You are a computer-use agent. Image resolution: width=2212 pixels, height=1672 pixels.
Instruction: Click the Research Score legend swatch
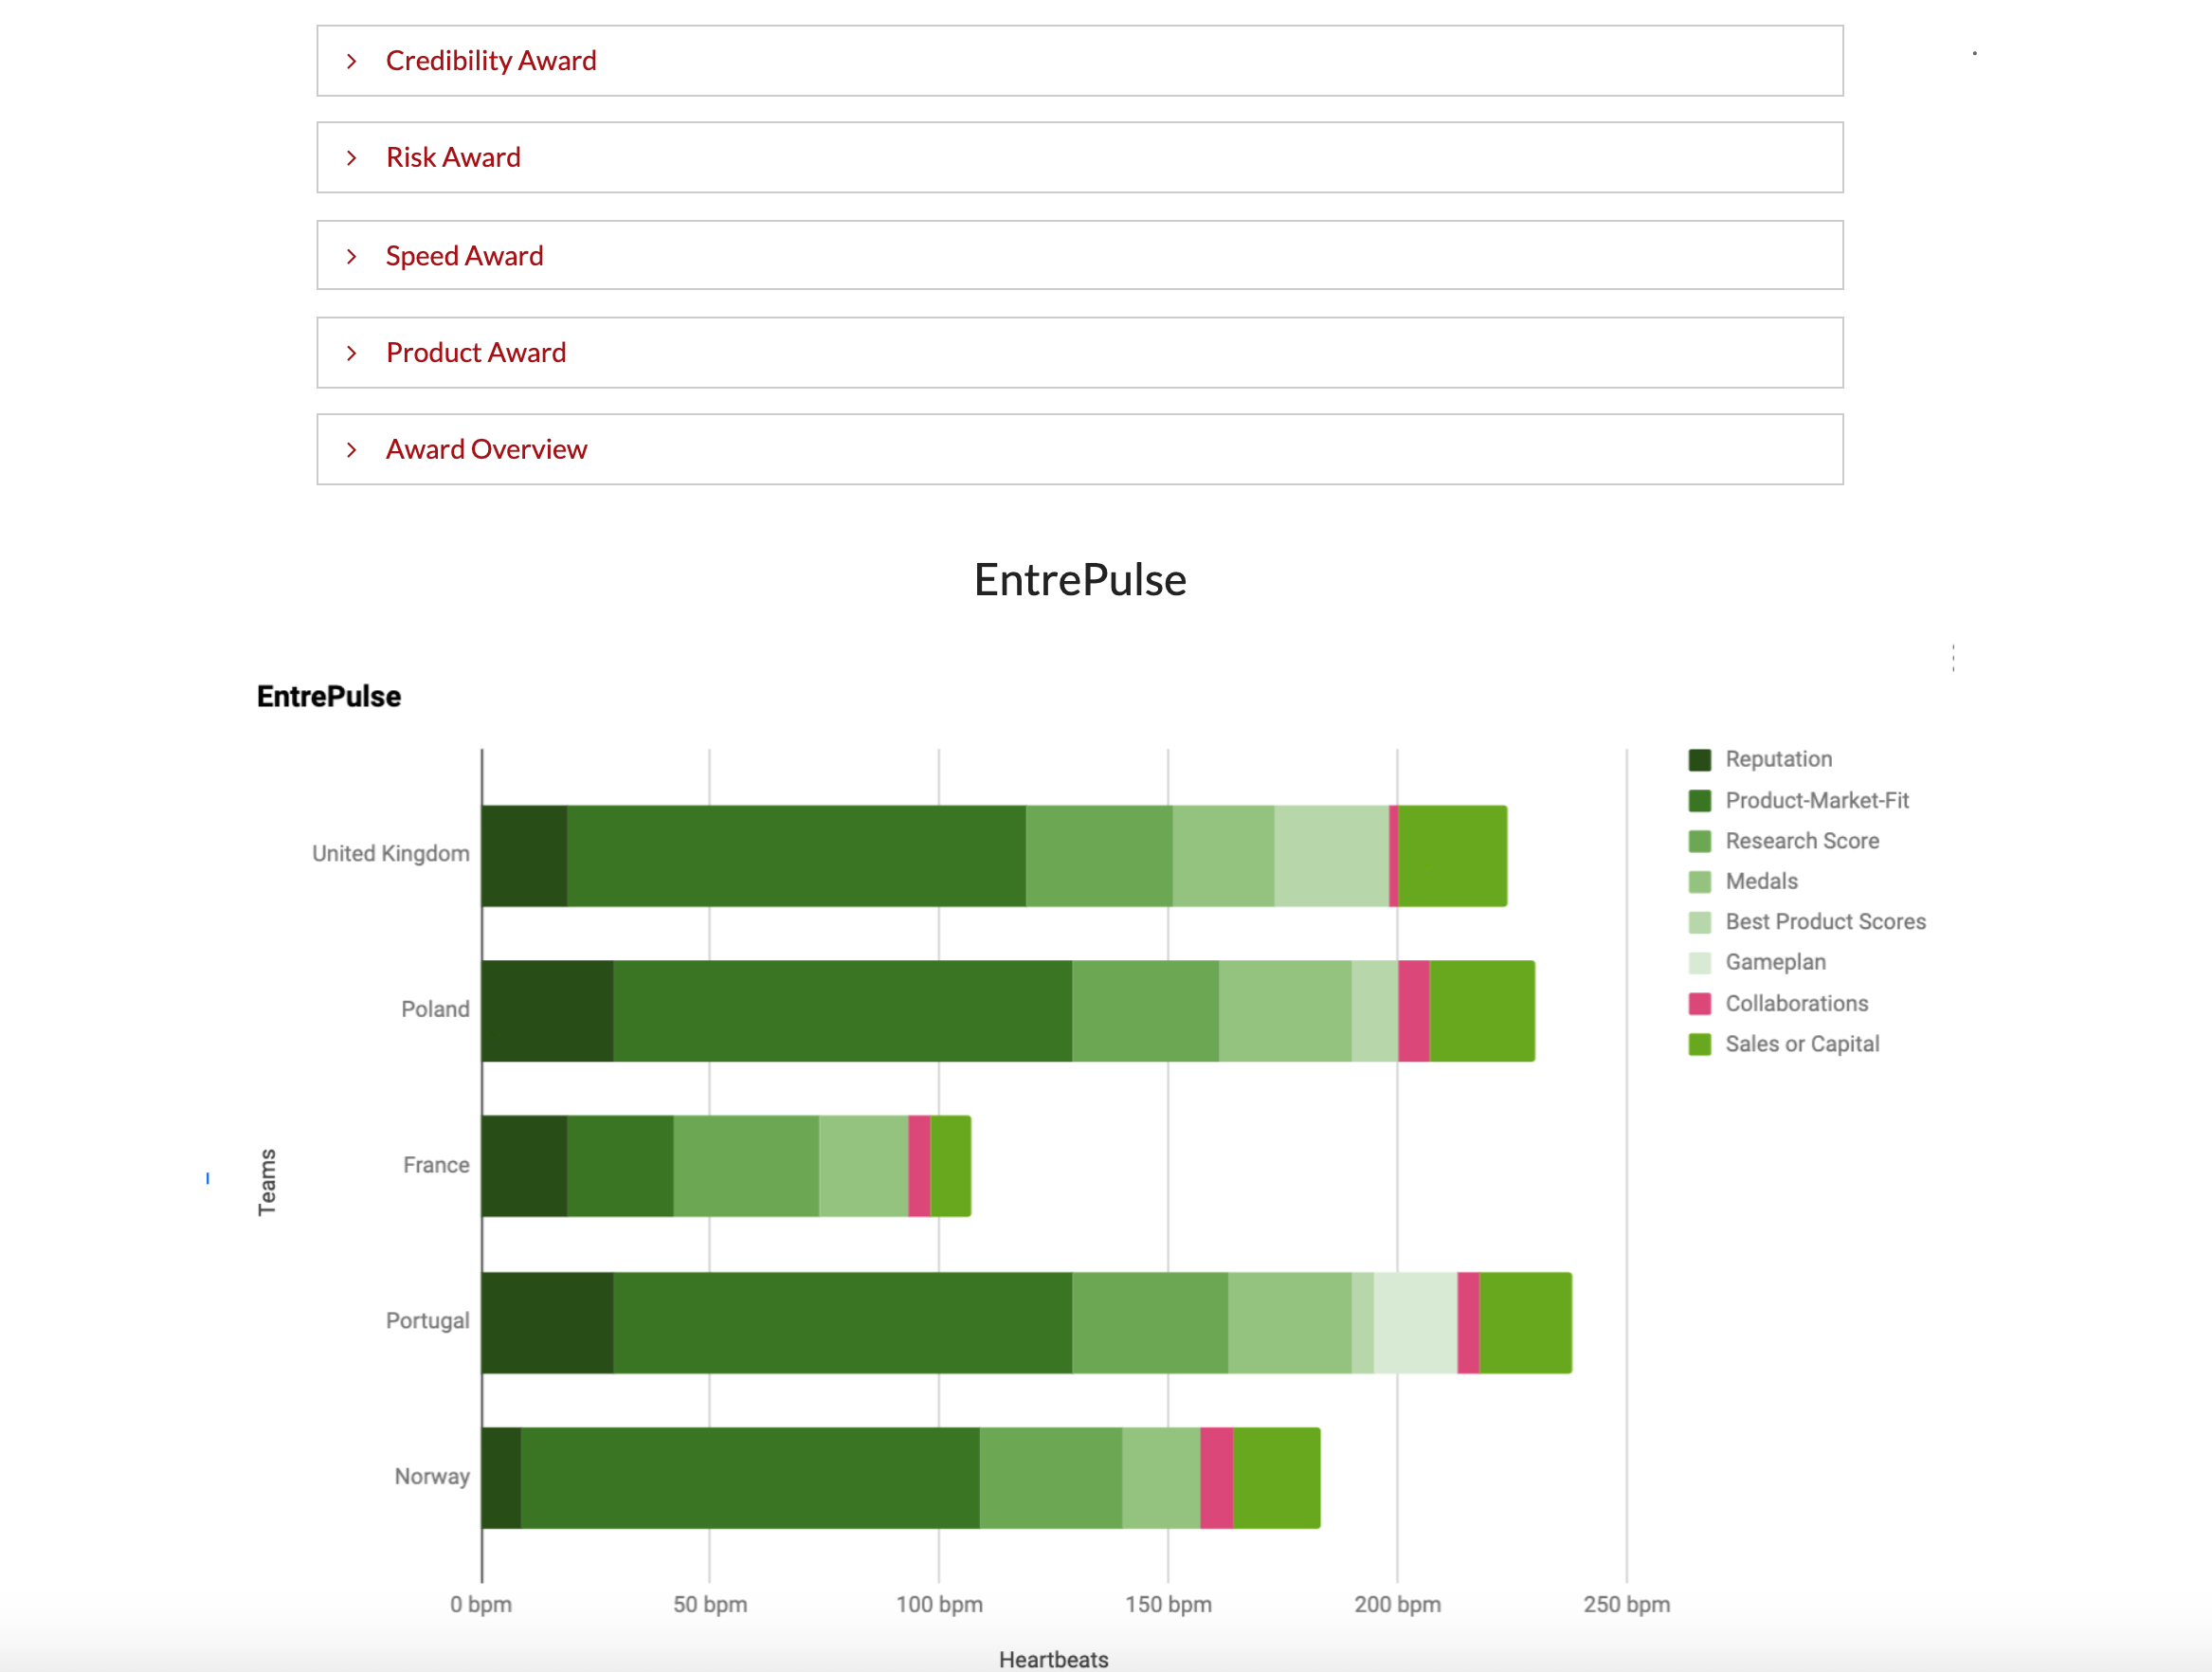coord(1700,841)
